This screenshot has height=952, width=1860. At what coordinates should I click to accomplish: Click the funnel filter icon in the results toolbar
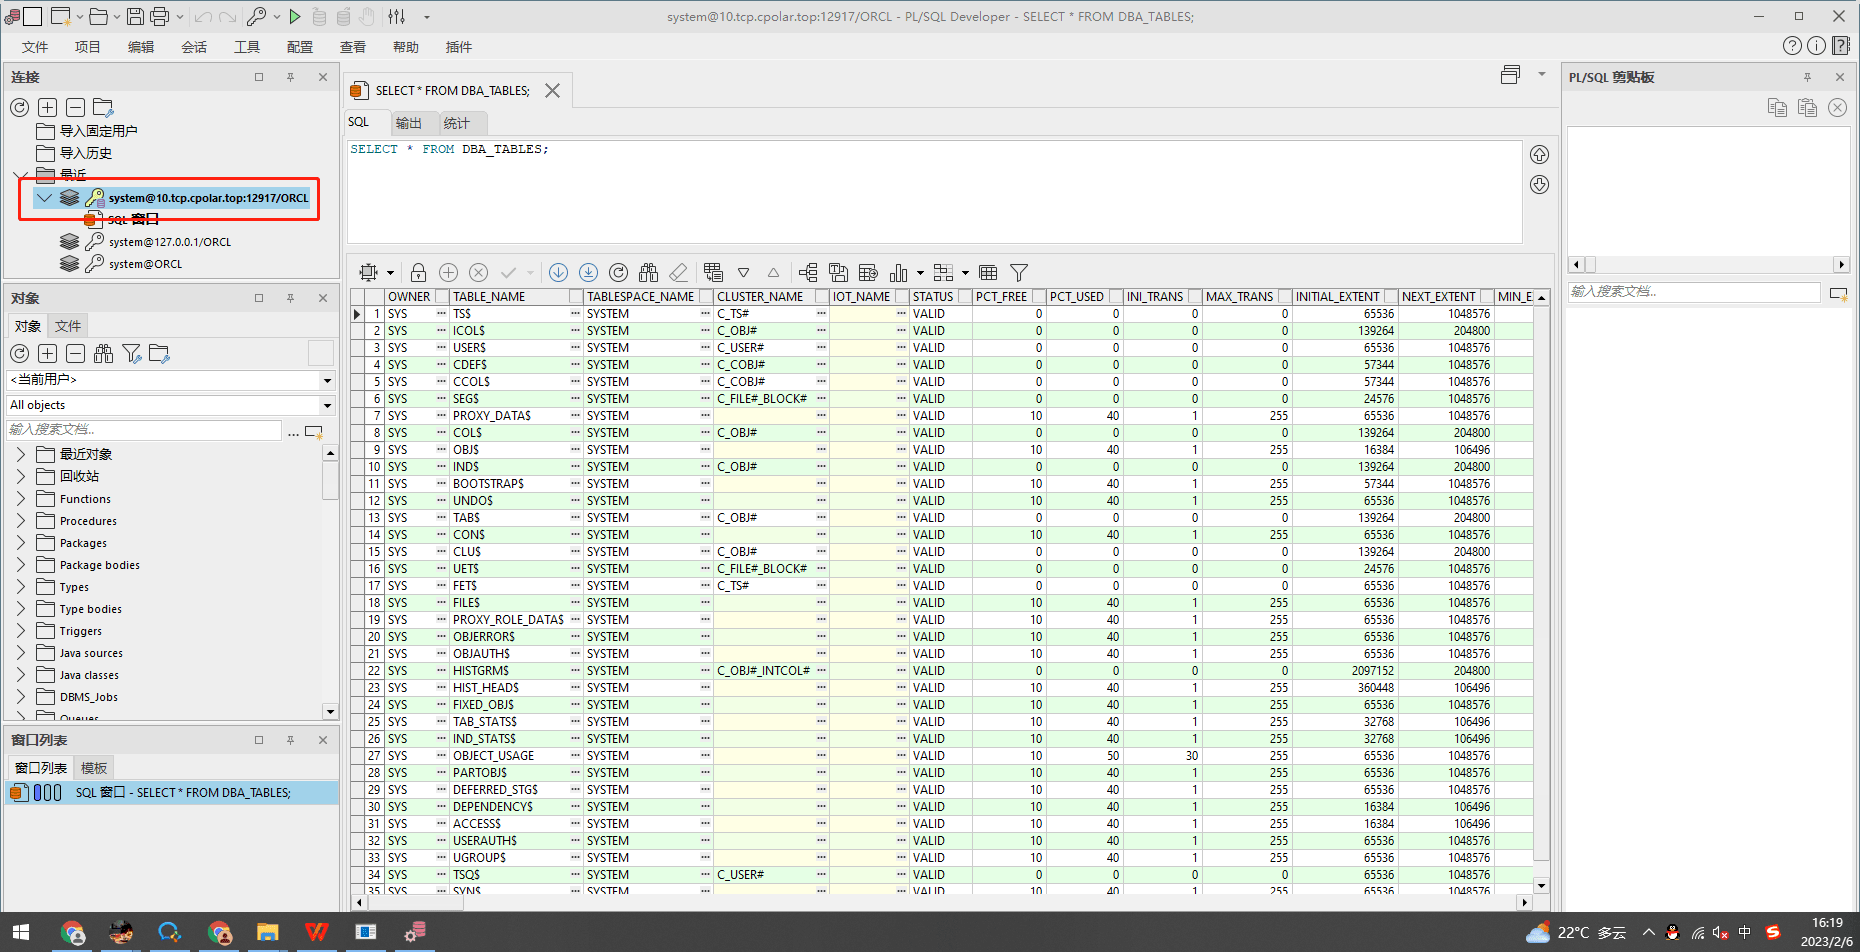coord(1019,273)
